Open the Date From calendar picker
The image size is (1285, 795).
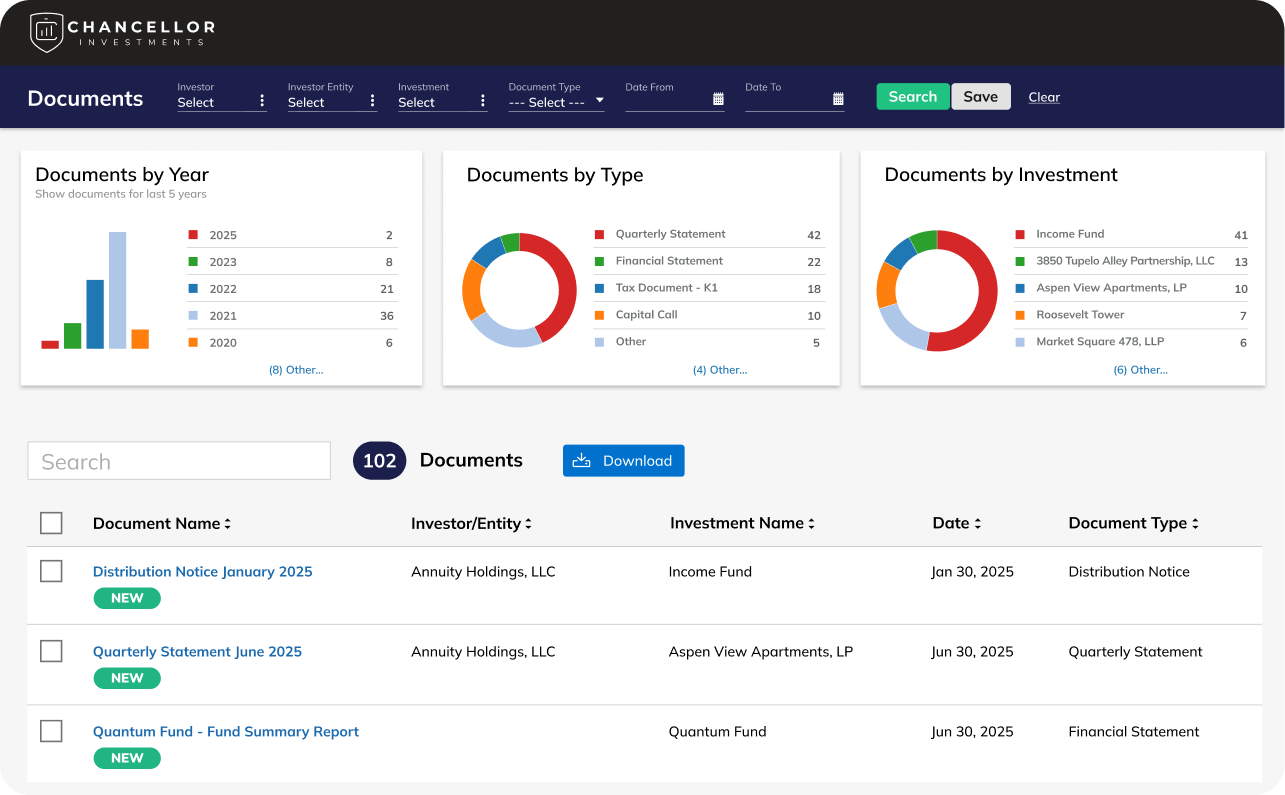click(x=718, y=99)
